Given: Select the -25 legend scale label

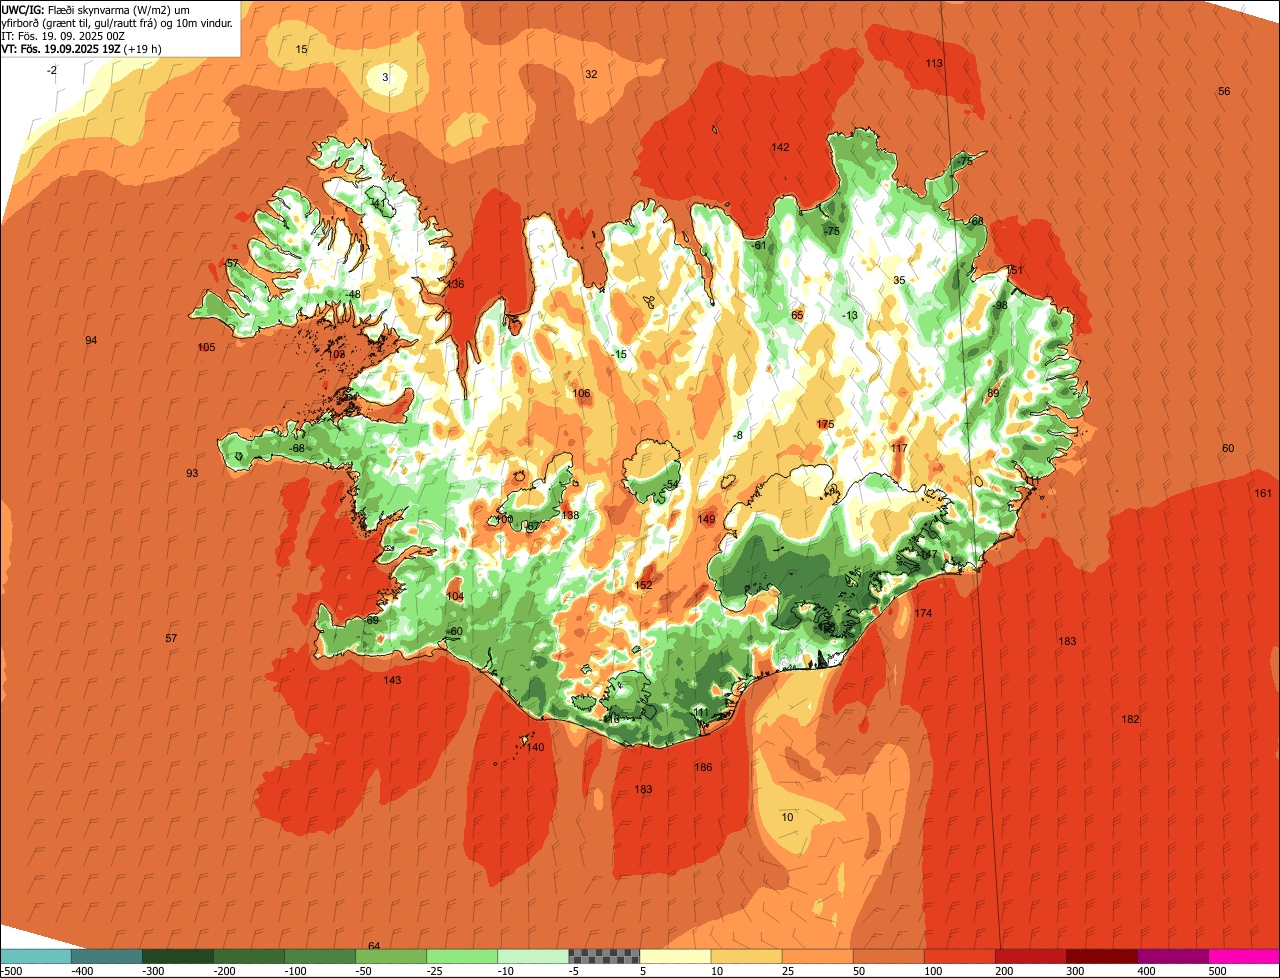Looking at the screenshot, I should click(x=436, y=971).
